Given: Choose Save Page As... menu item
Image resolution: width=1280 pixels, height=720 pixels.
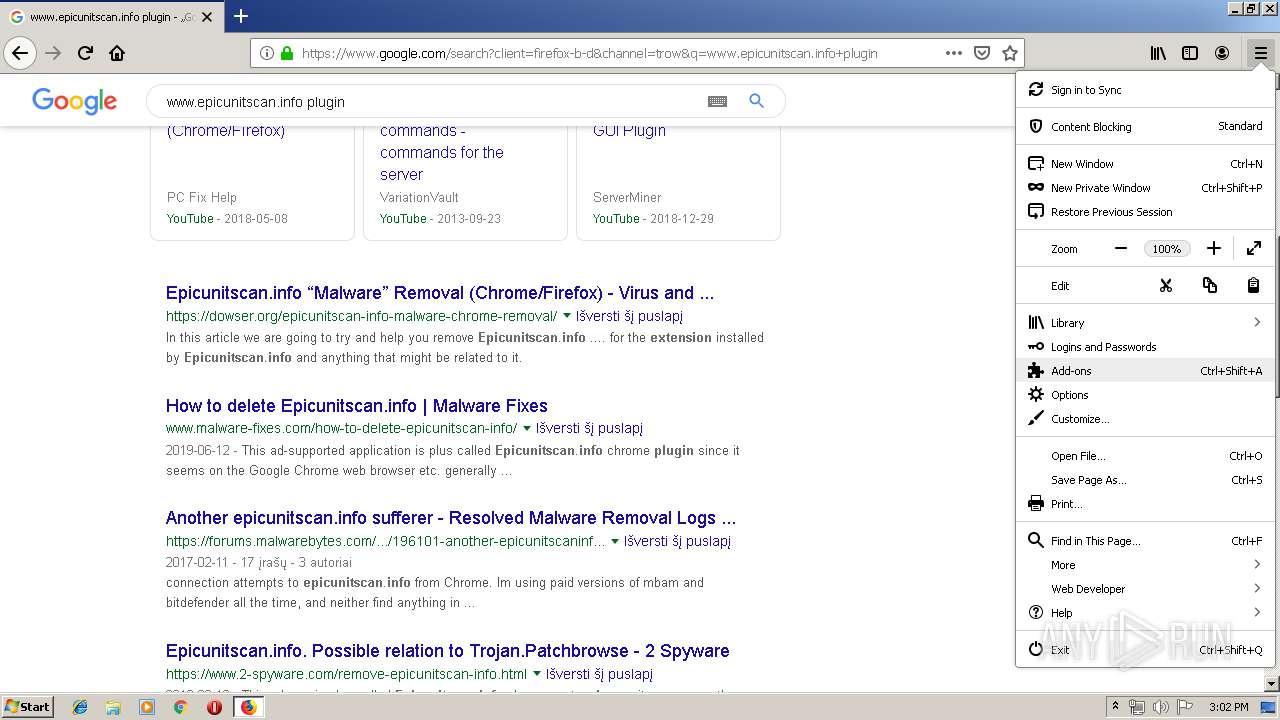Looking at the screenshot, I should (1145, 480).
